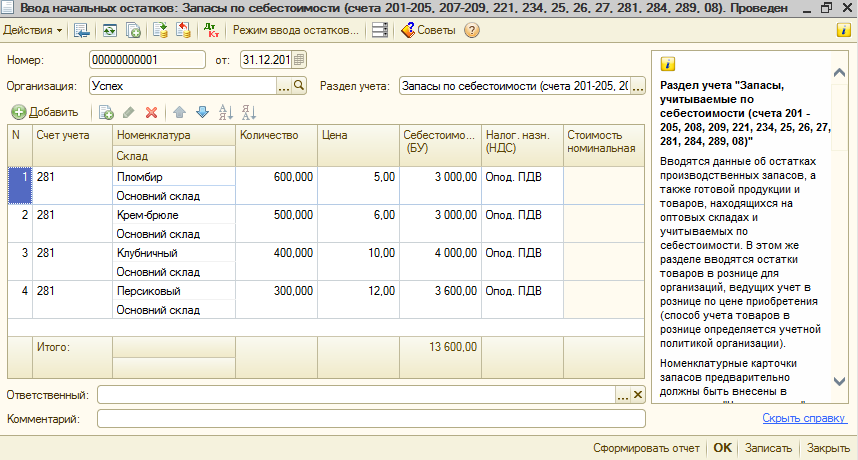The height and width of the screenshot is (460, 858).
Task: Move the row up with arrow icon
Action: pyautogui.click(x=180, y=112)
